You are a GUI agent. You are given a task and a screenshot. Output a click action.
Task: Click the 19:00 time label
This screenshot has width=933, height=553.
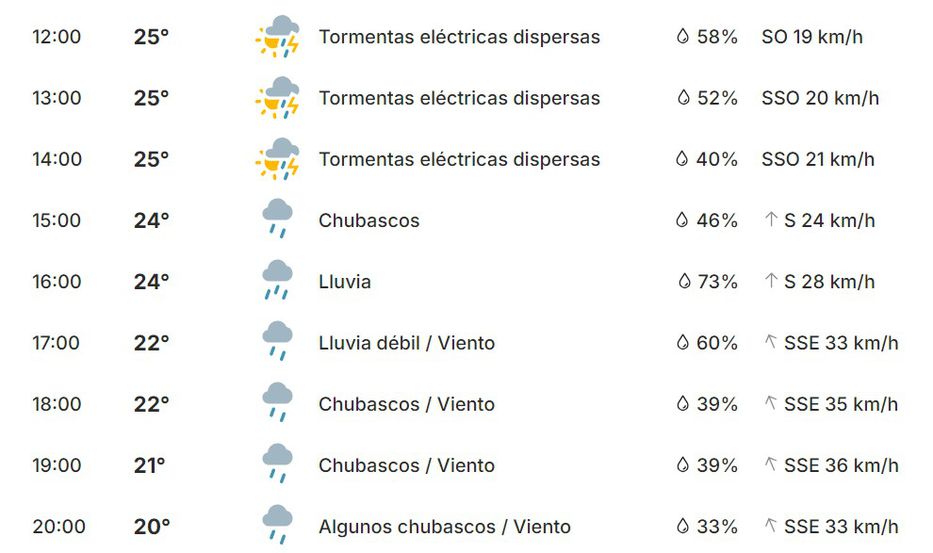tap(56, 465)
